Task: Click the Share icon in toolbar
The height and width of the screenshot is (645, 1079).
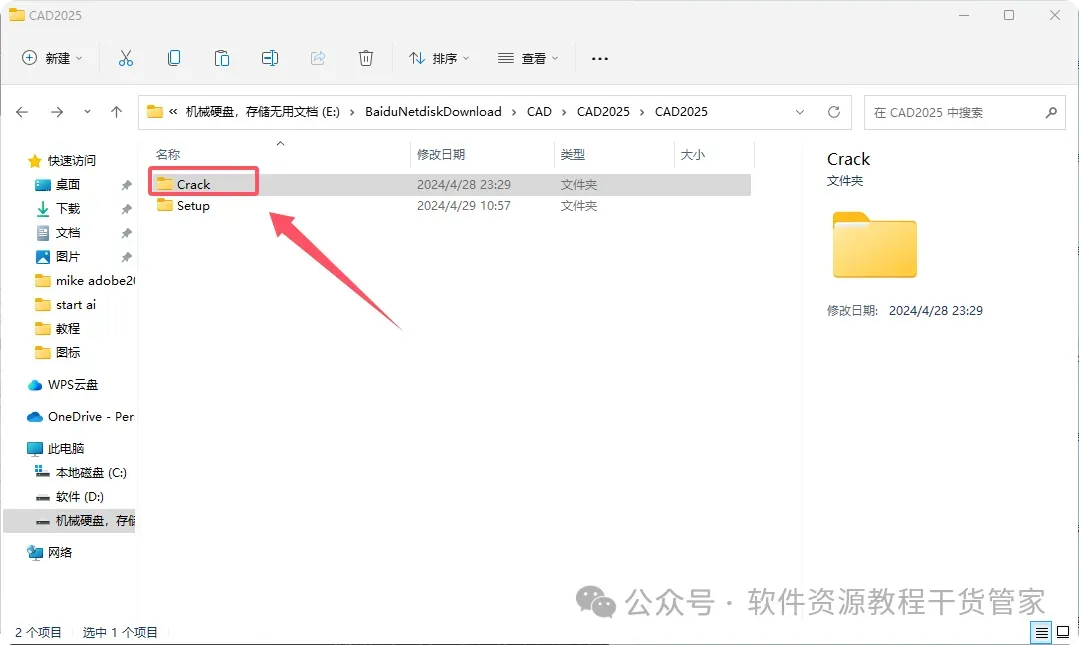Action: [318, 59]
